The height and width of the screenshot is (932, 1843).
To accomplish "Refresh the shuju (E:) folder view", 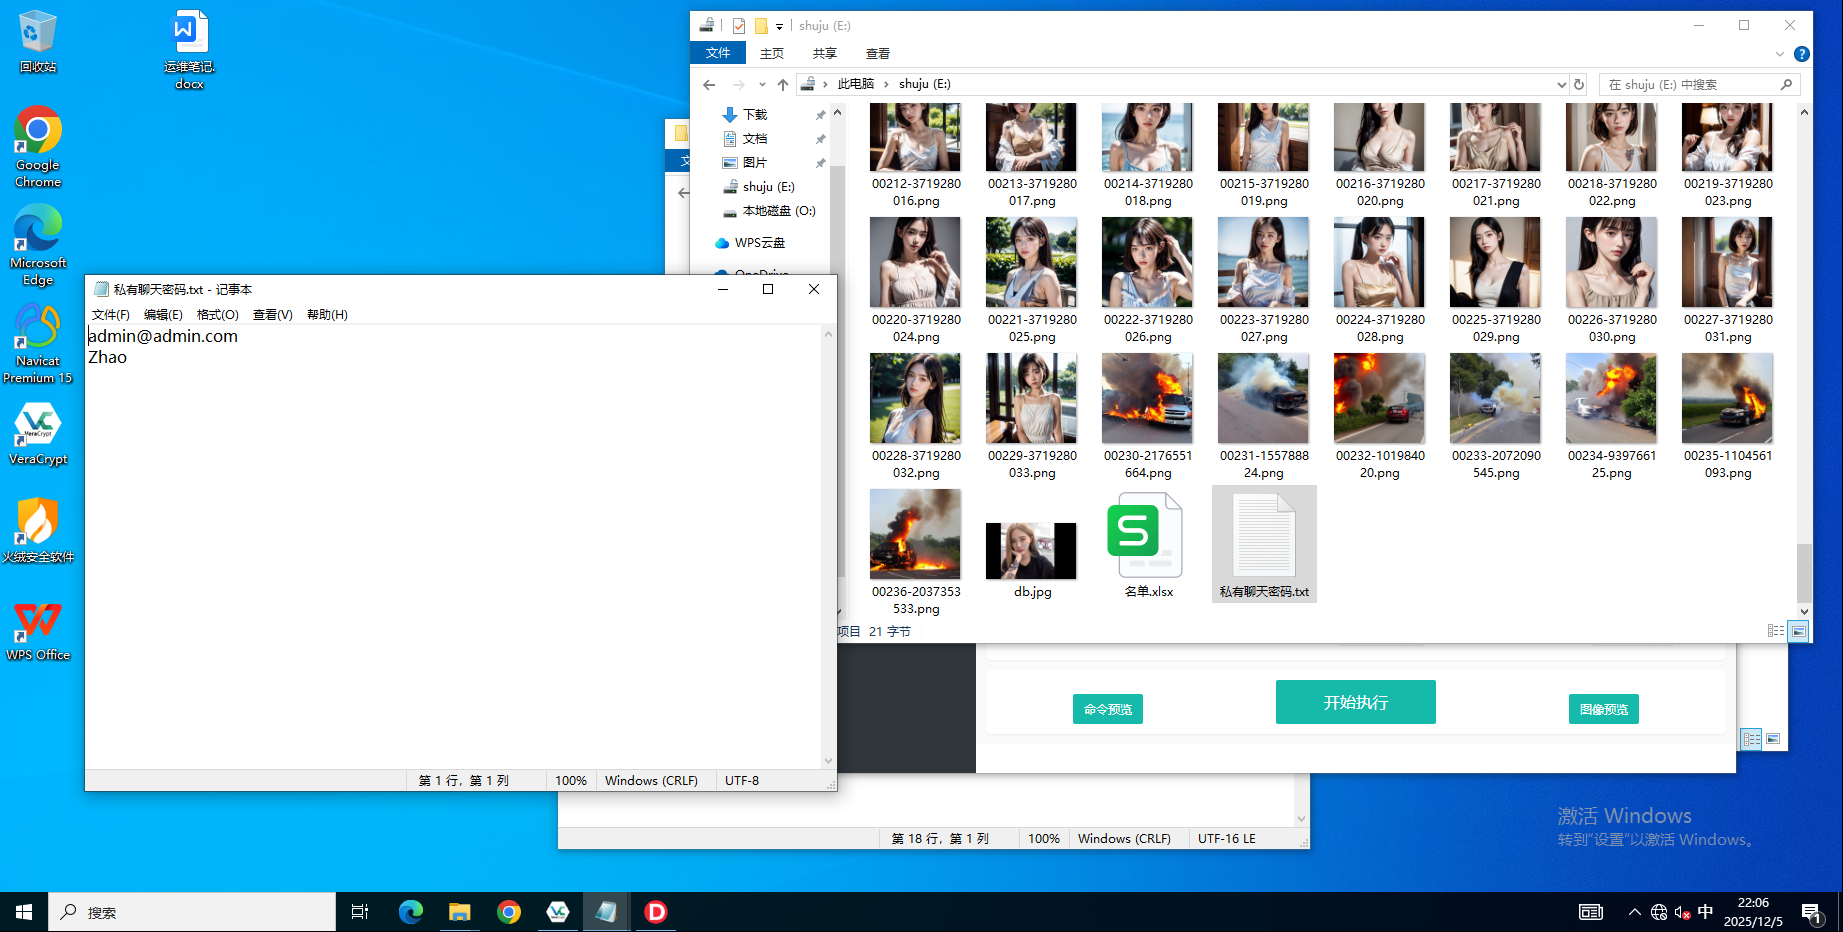I will point(1579,85).
